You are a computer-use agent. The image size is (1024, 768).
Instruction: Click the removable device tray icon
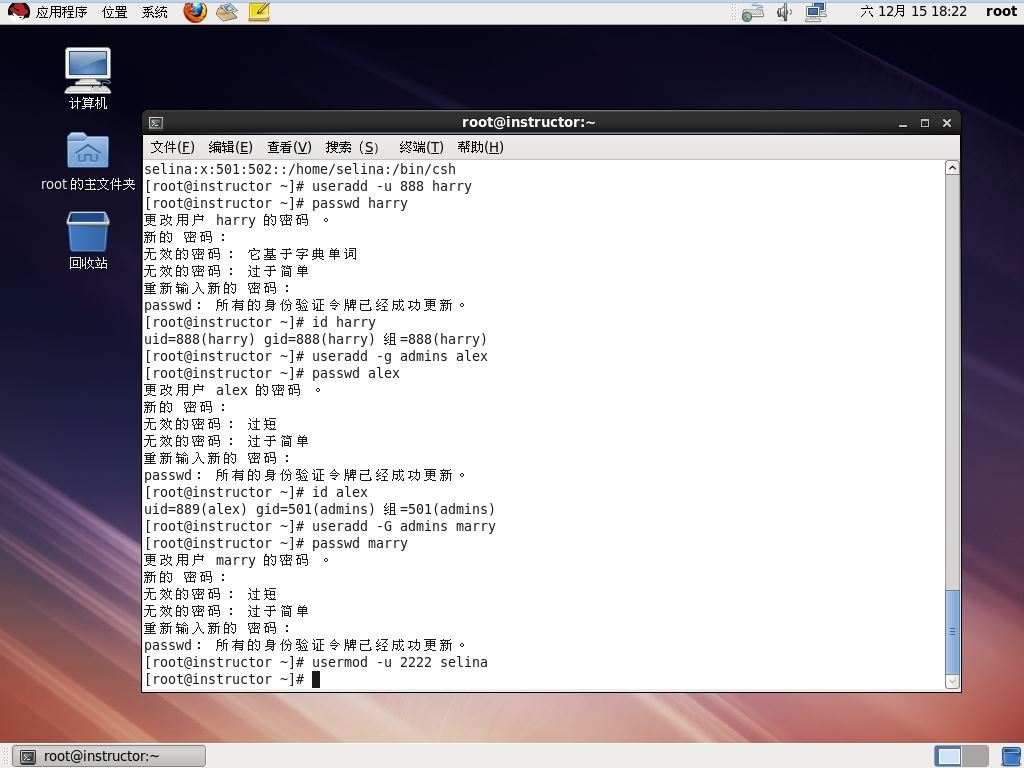(x=753, y=12)
